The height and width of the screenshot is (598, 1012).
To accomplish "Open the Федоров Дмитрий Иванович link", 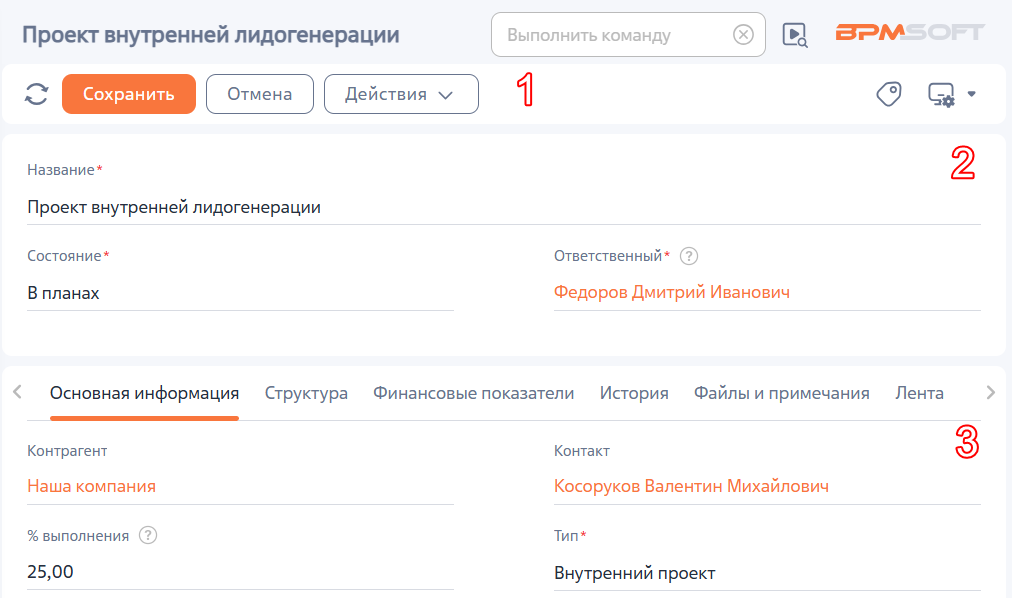I will point(672,292).
